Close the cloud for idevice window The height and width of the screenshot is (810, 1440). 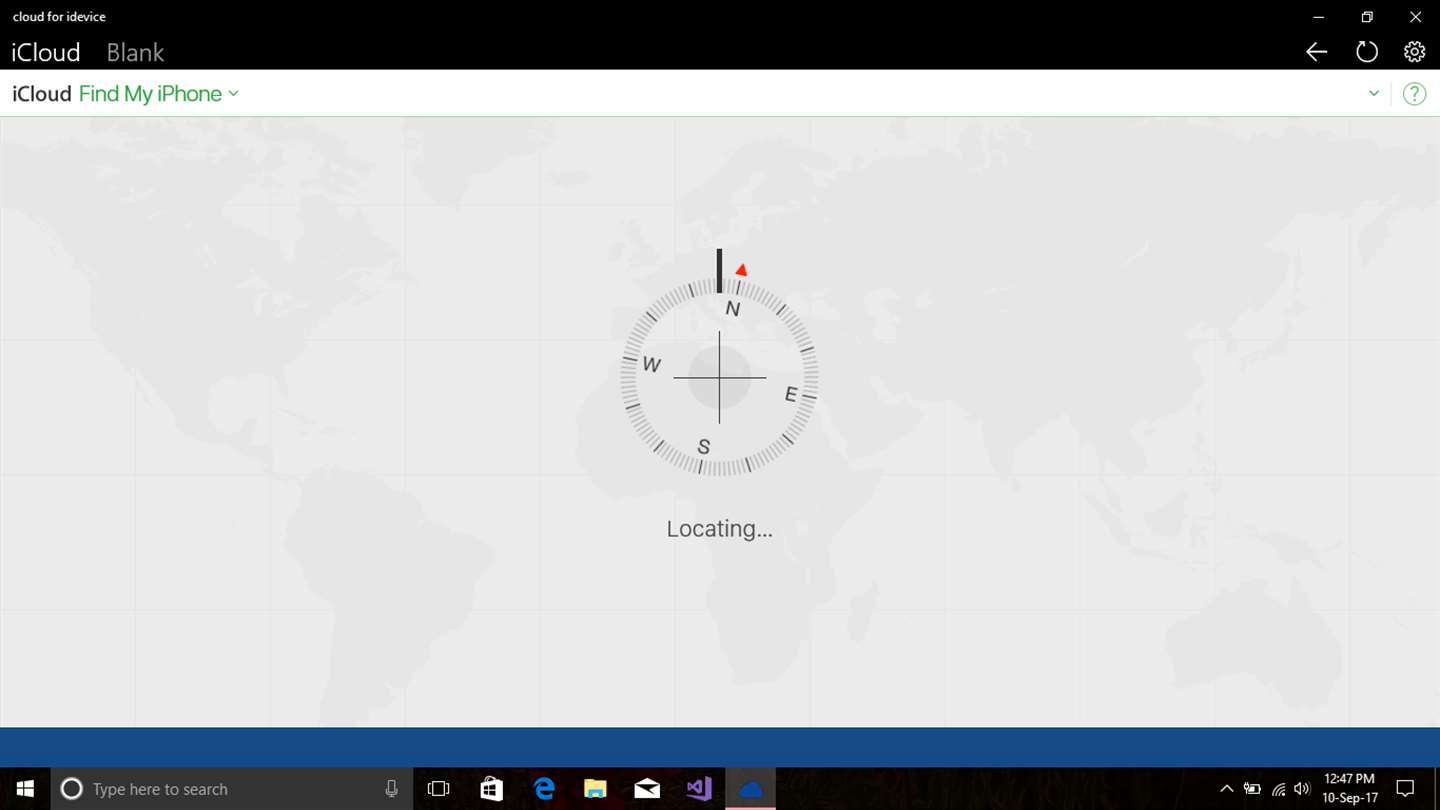click(x=1415, y=17)
